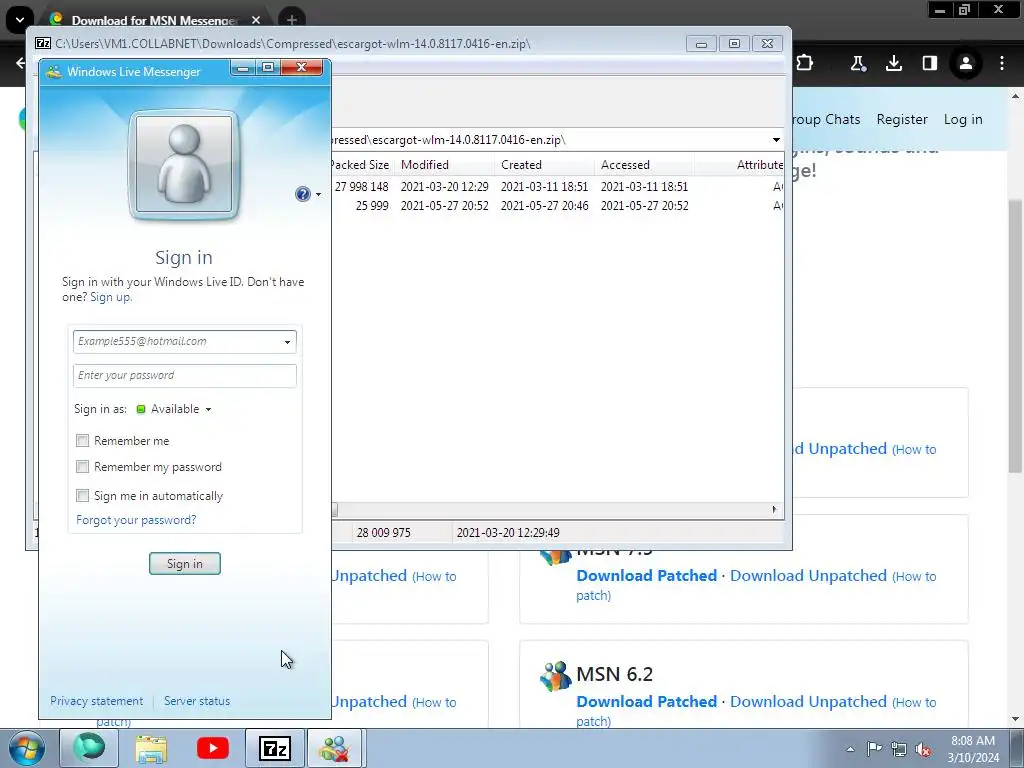The height and width of the screenshot is (768, 1024).
Task: Expand the 7-Zip path dropdown arrow
Action: [x=776, y=140]
